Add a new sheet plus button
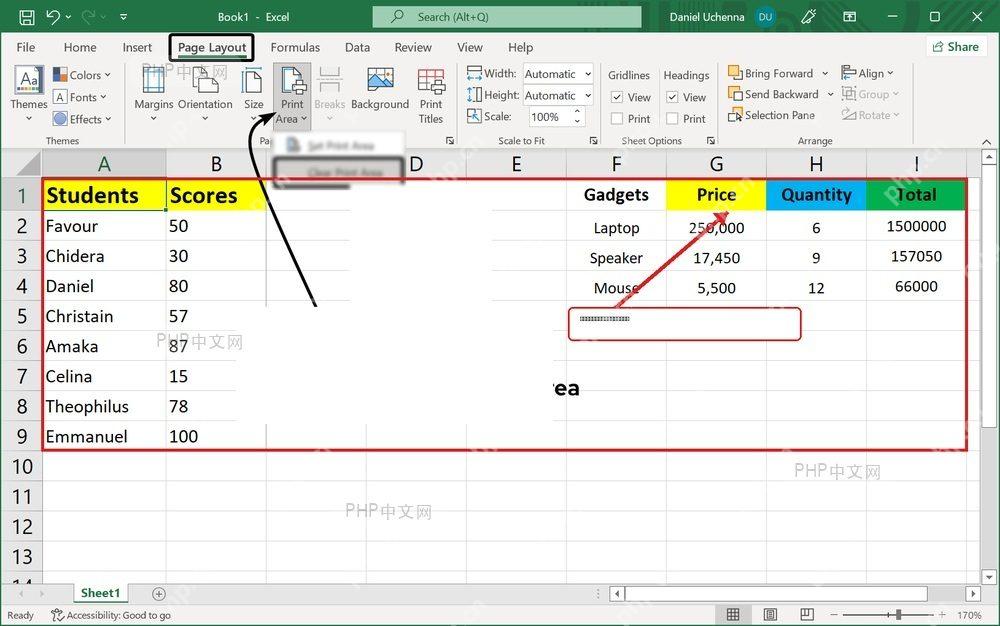Viewport: 1000px width, 626px height. pyautogui.click(x=159, y=594)
